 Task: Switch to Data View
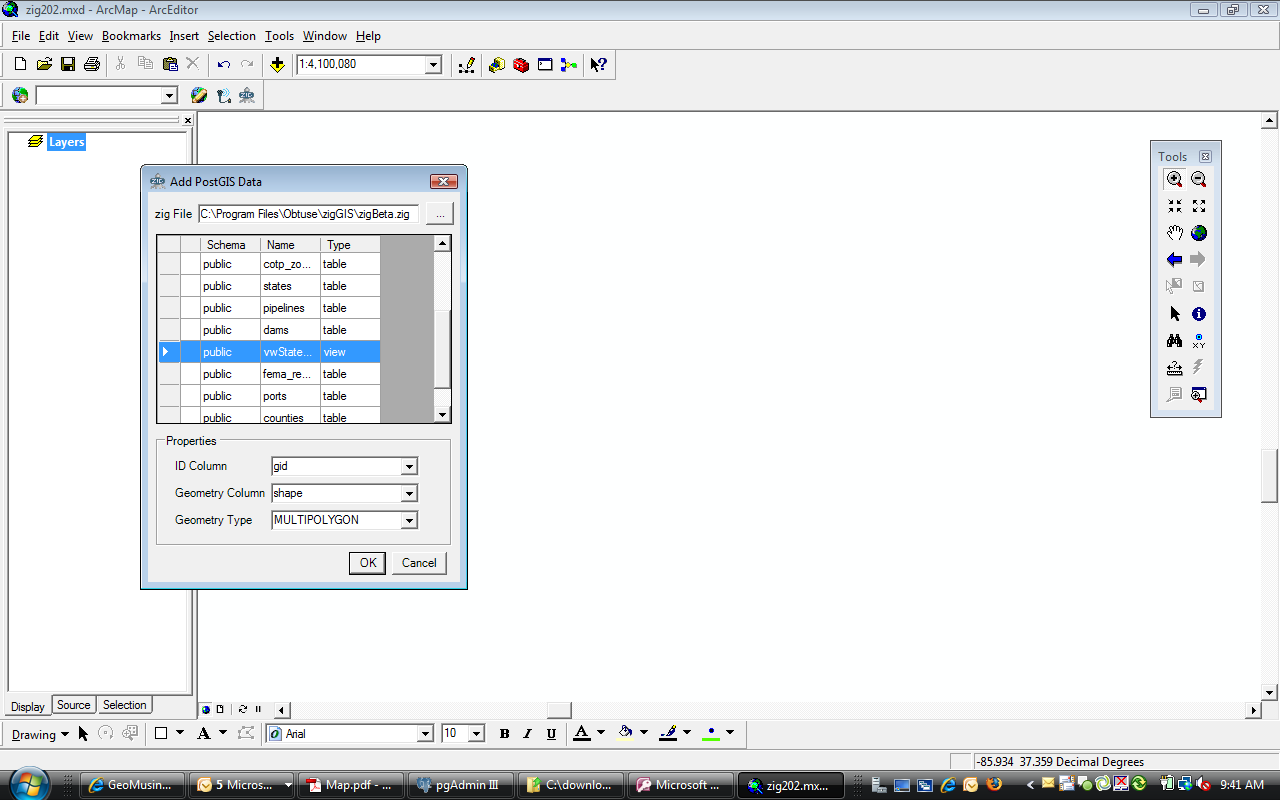206,709
